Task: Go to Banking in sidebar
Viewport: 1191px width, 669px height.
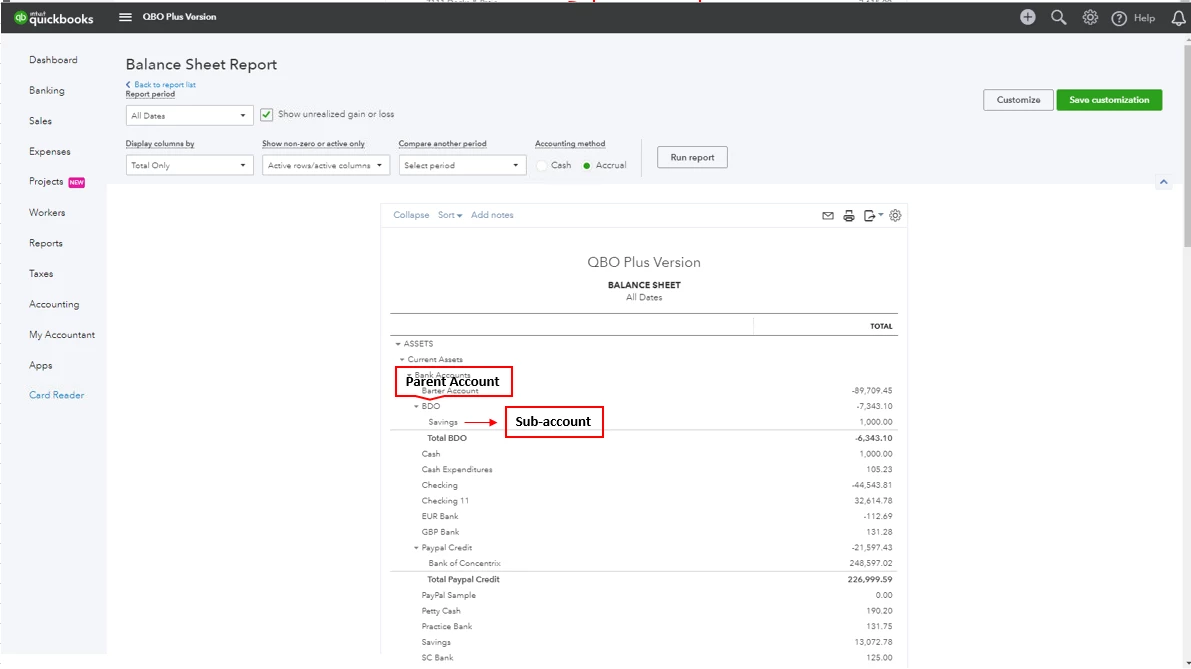Action: pyautogui.click(x=46, y=90)
